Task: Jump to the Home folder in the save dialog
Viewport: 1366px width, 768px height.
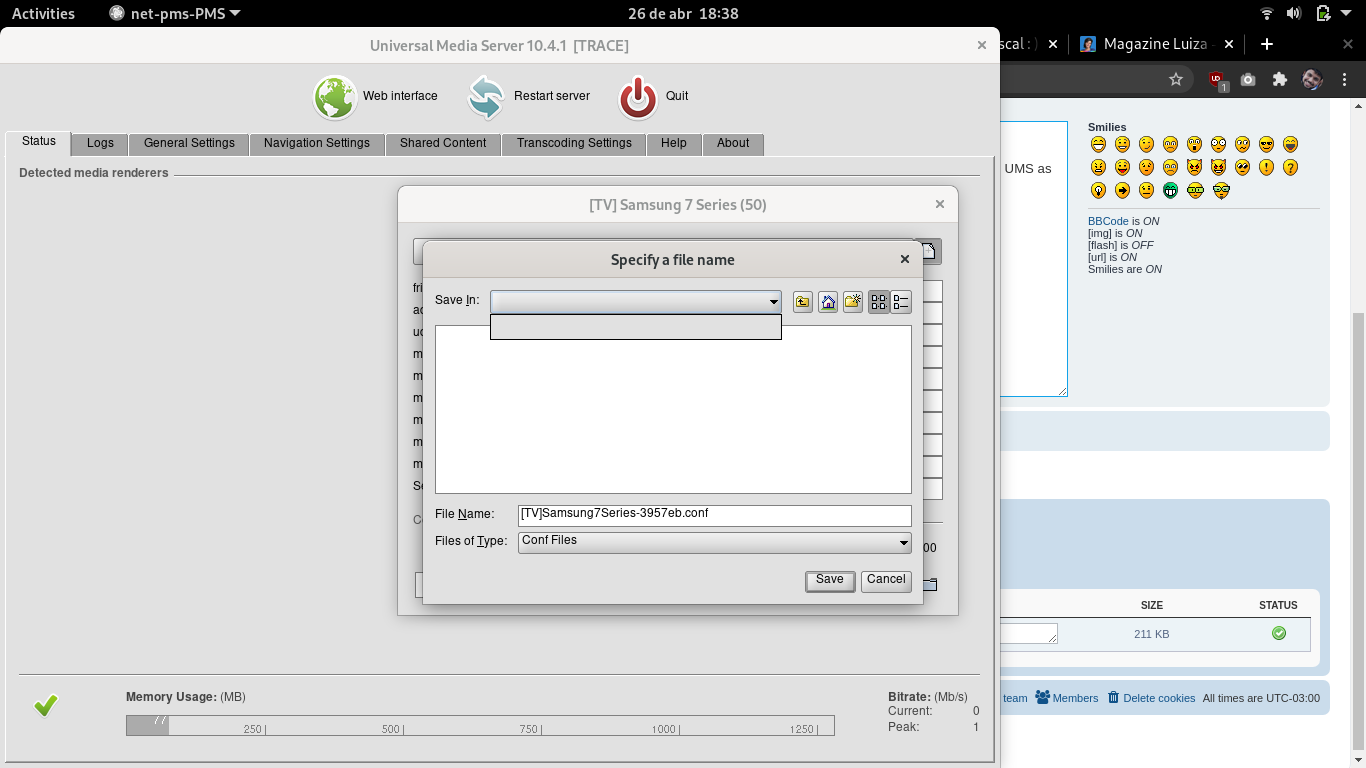Action: point(828,302)
